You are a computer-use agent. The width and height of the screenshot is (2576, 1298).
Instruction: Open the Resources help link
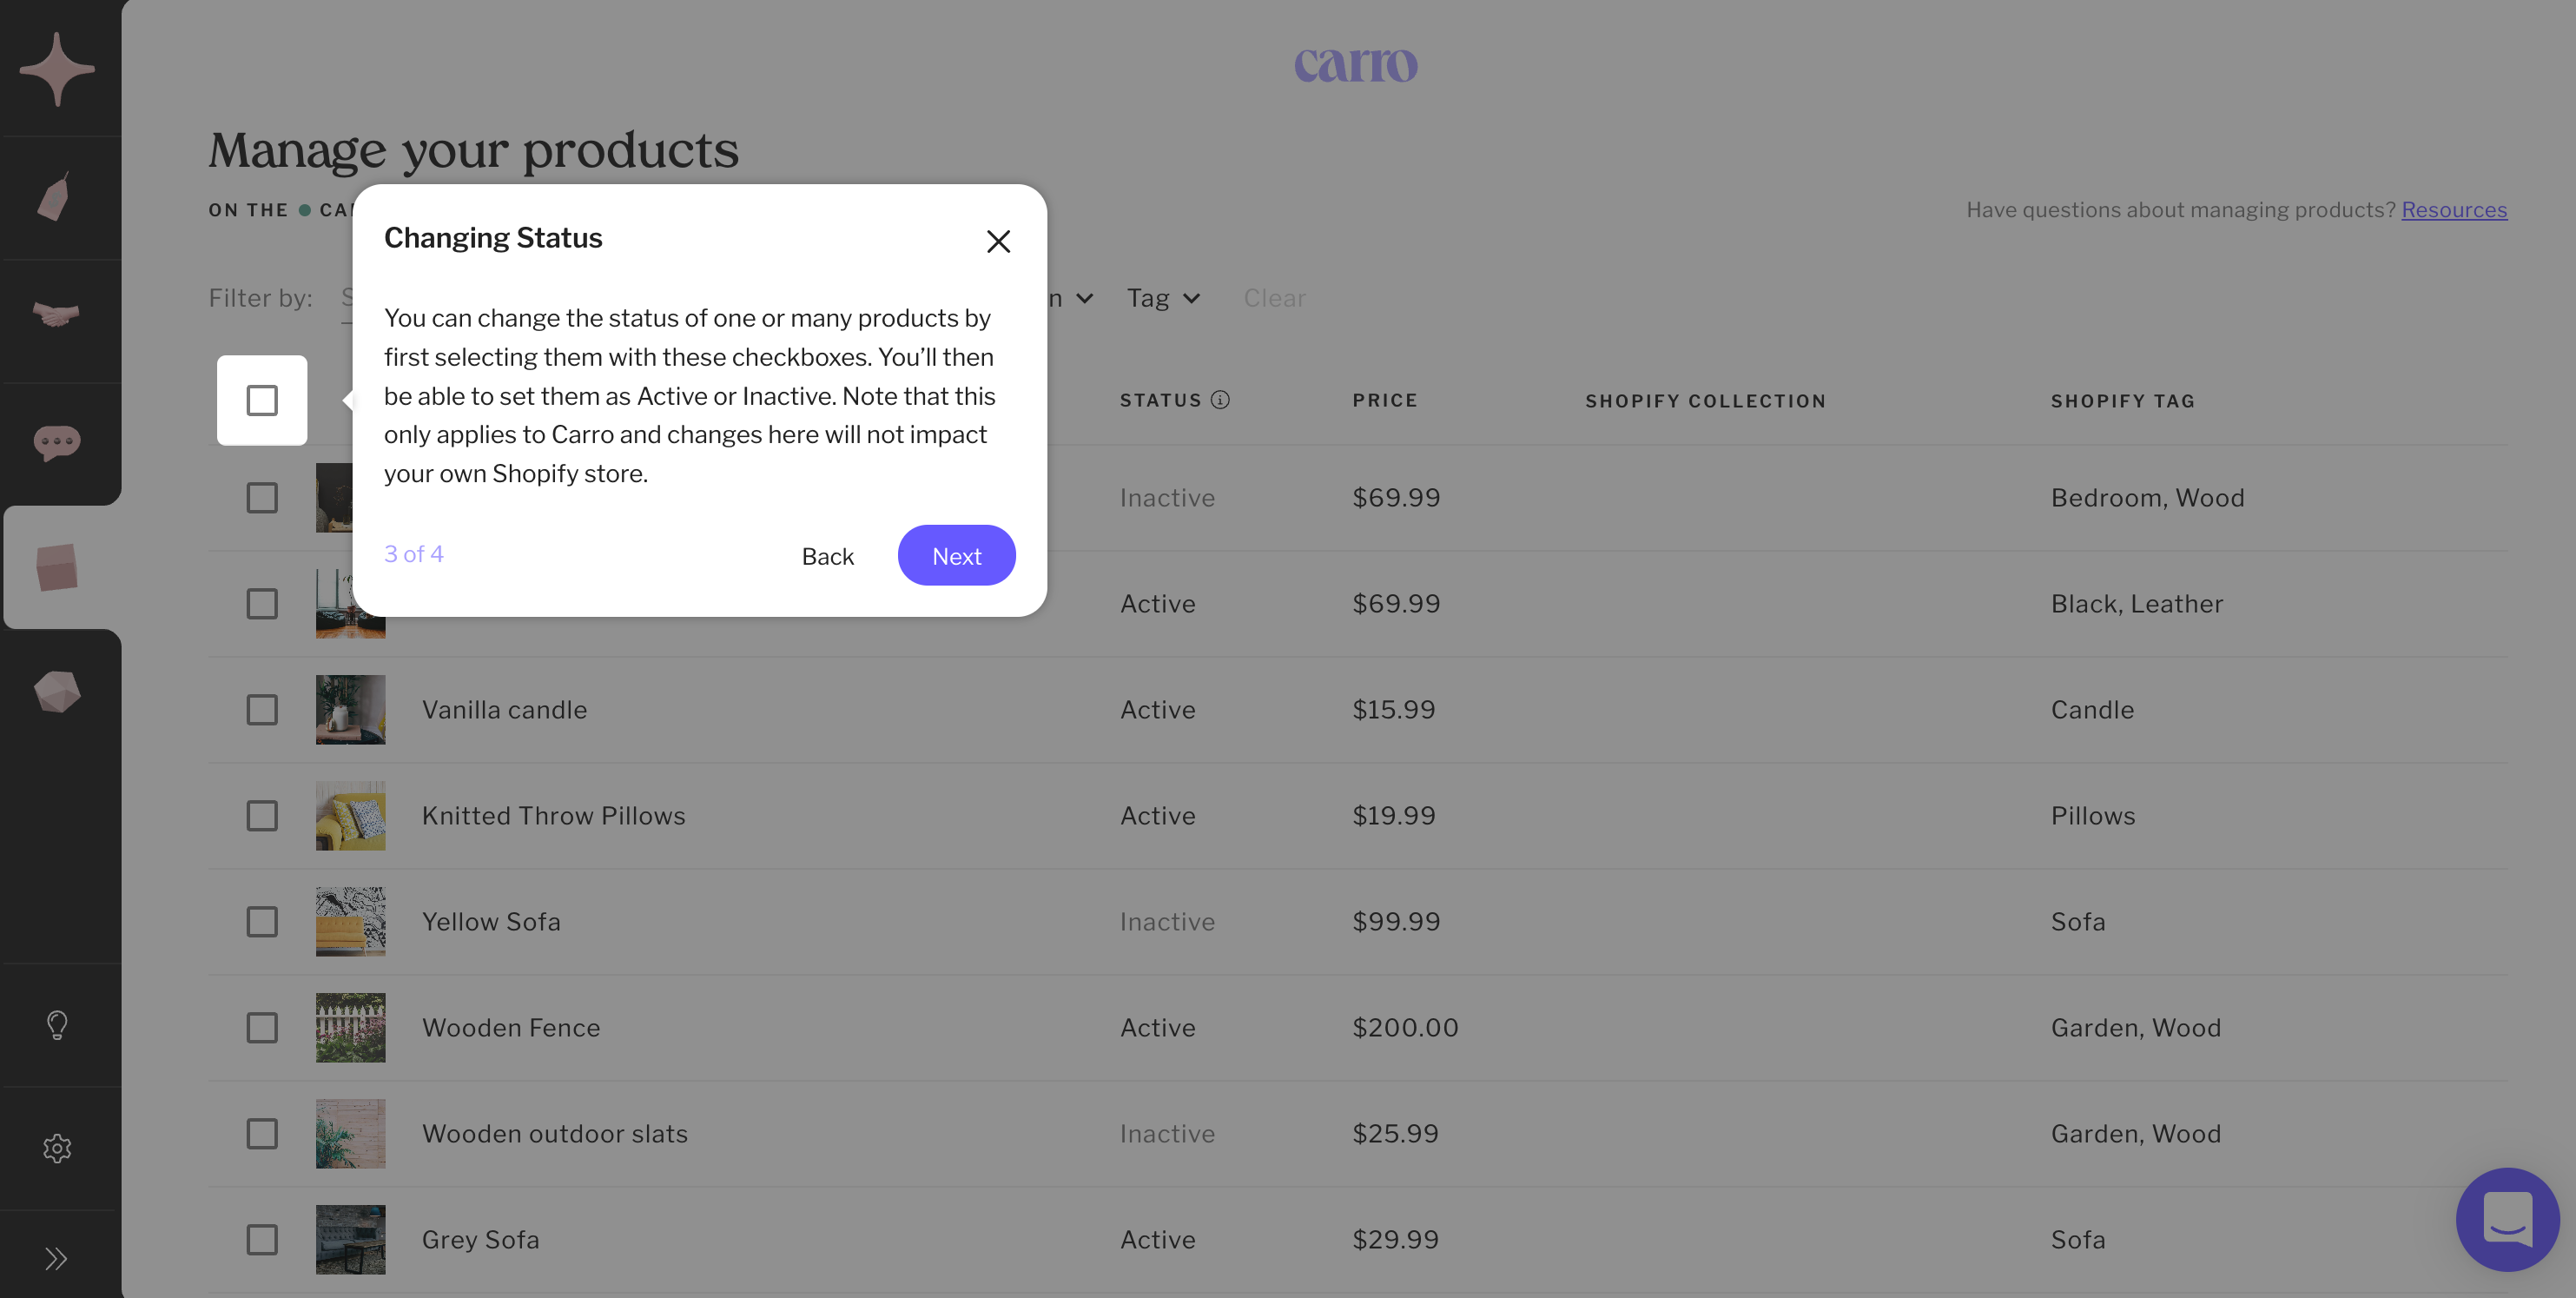pos(2453,210)
